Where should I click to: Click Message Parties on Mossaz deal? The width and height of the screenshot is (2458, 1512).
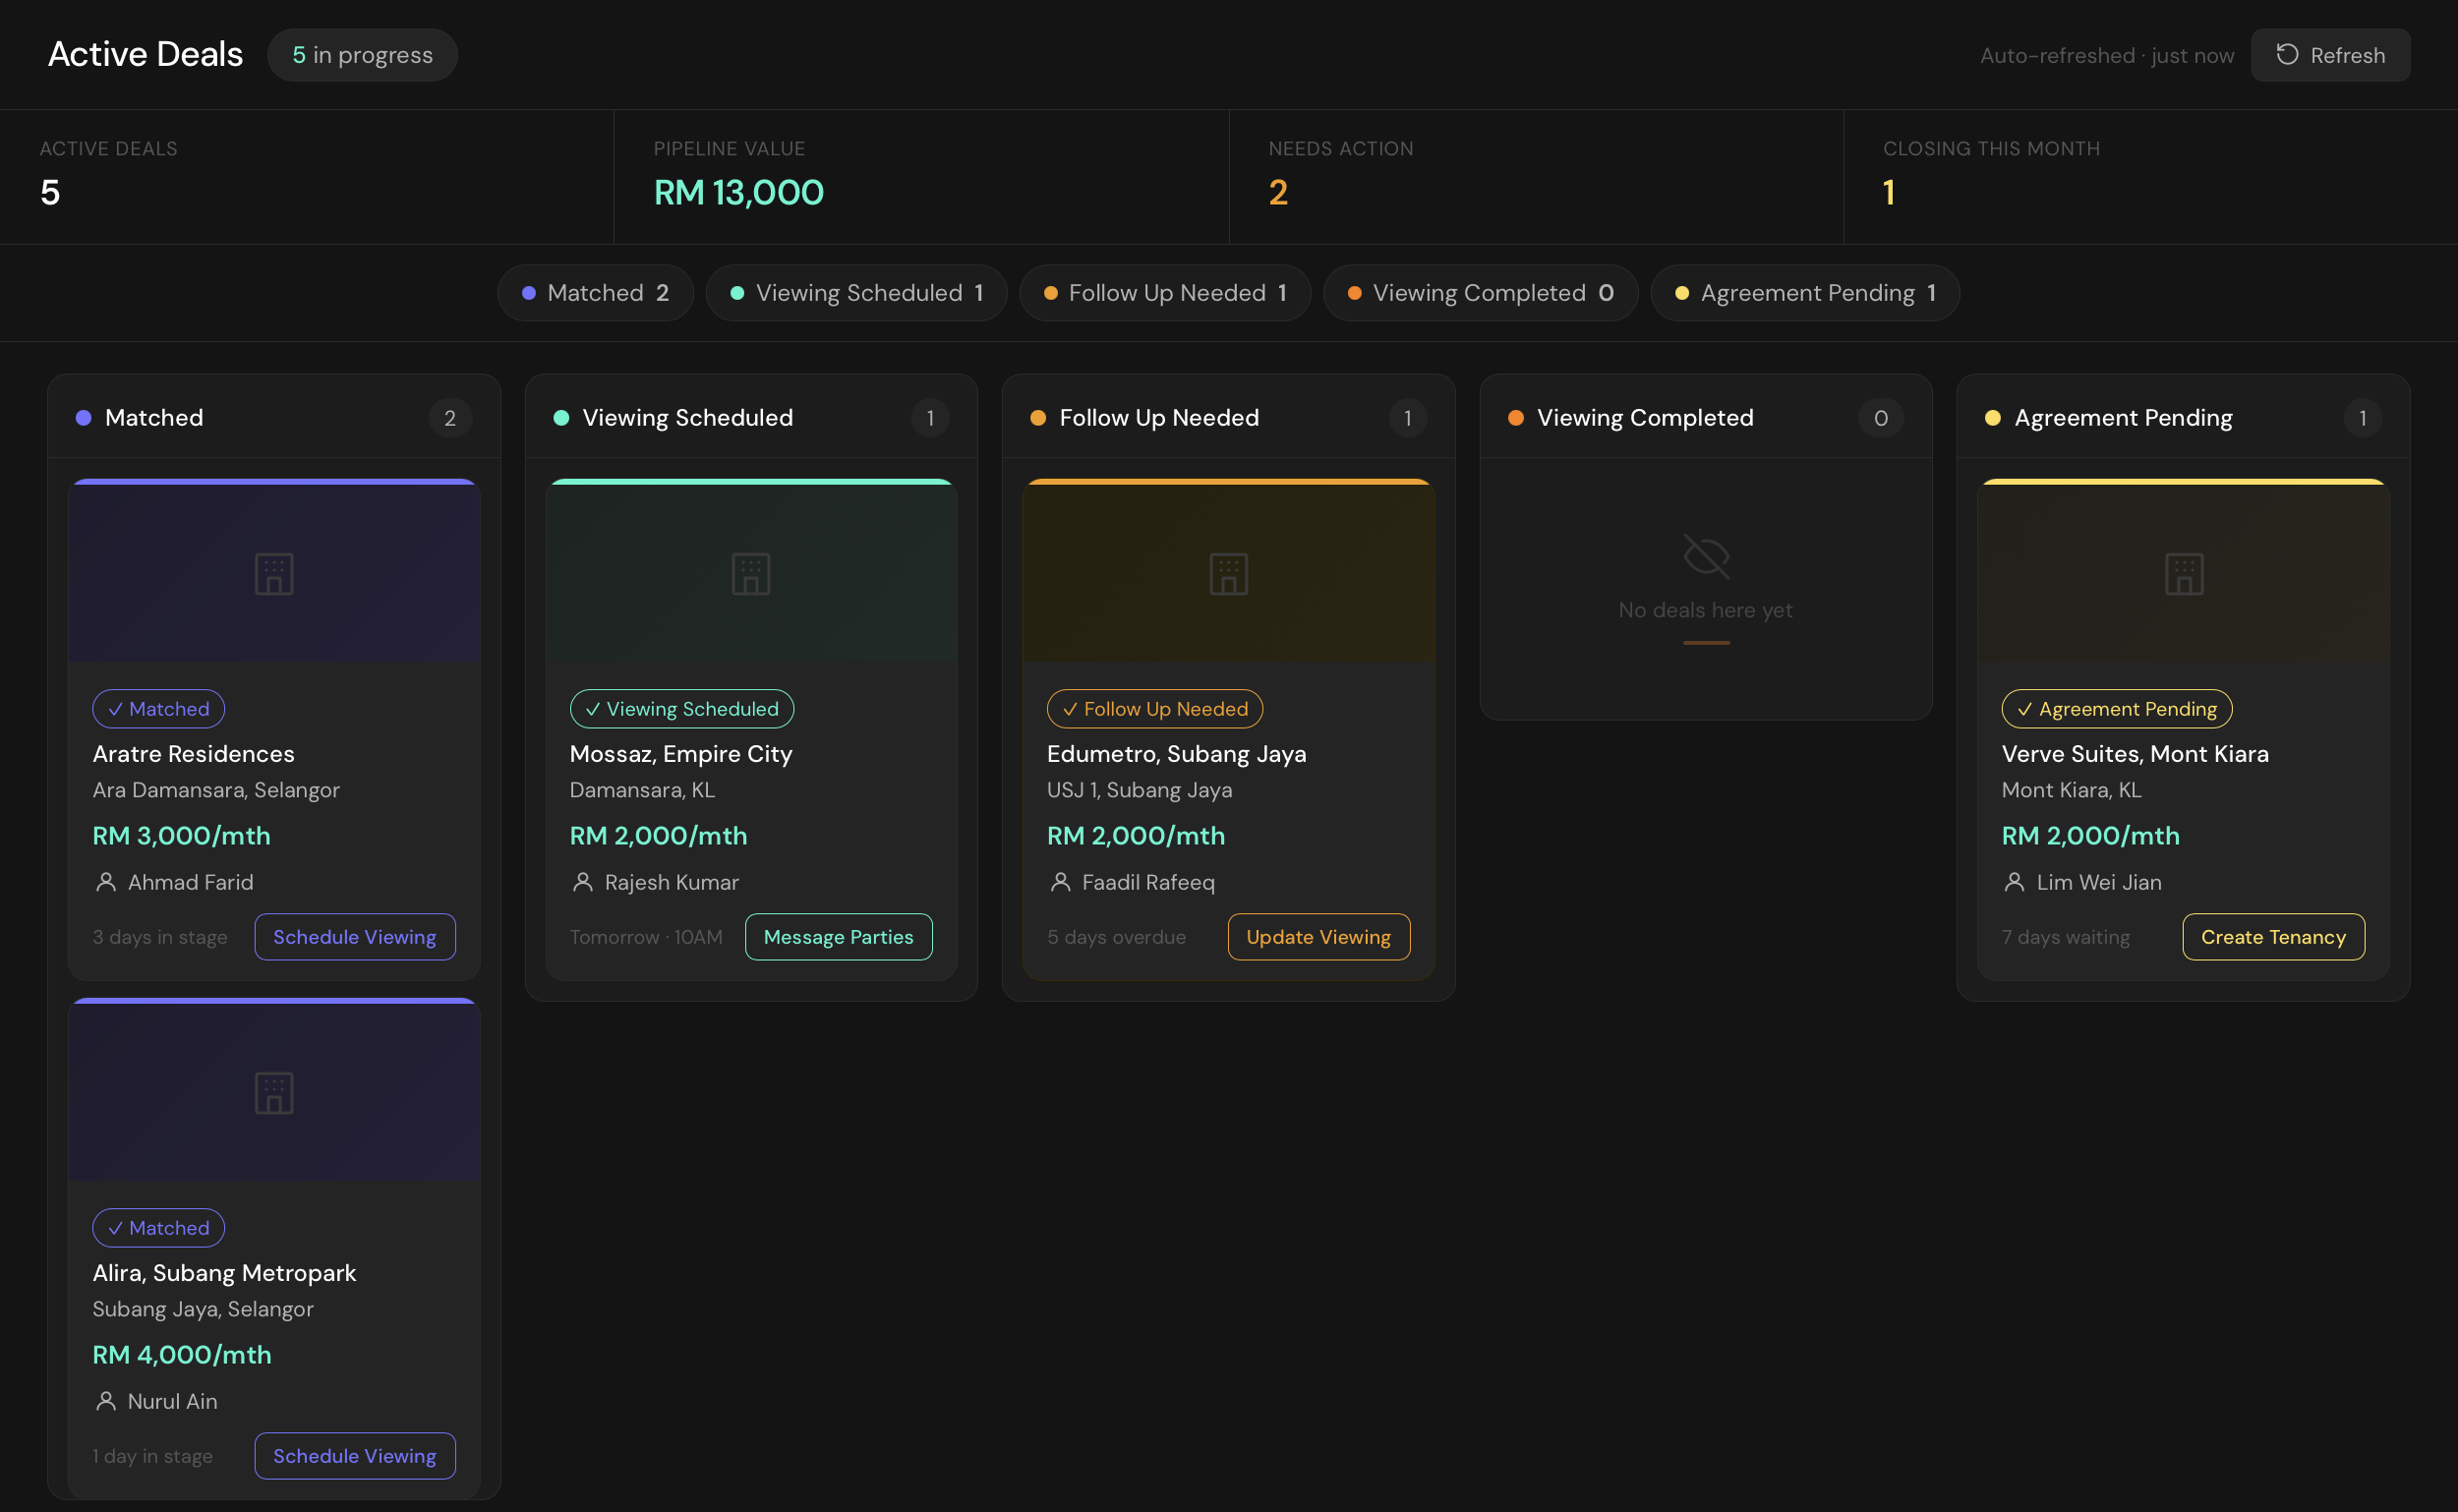(x=838, y=937)
